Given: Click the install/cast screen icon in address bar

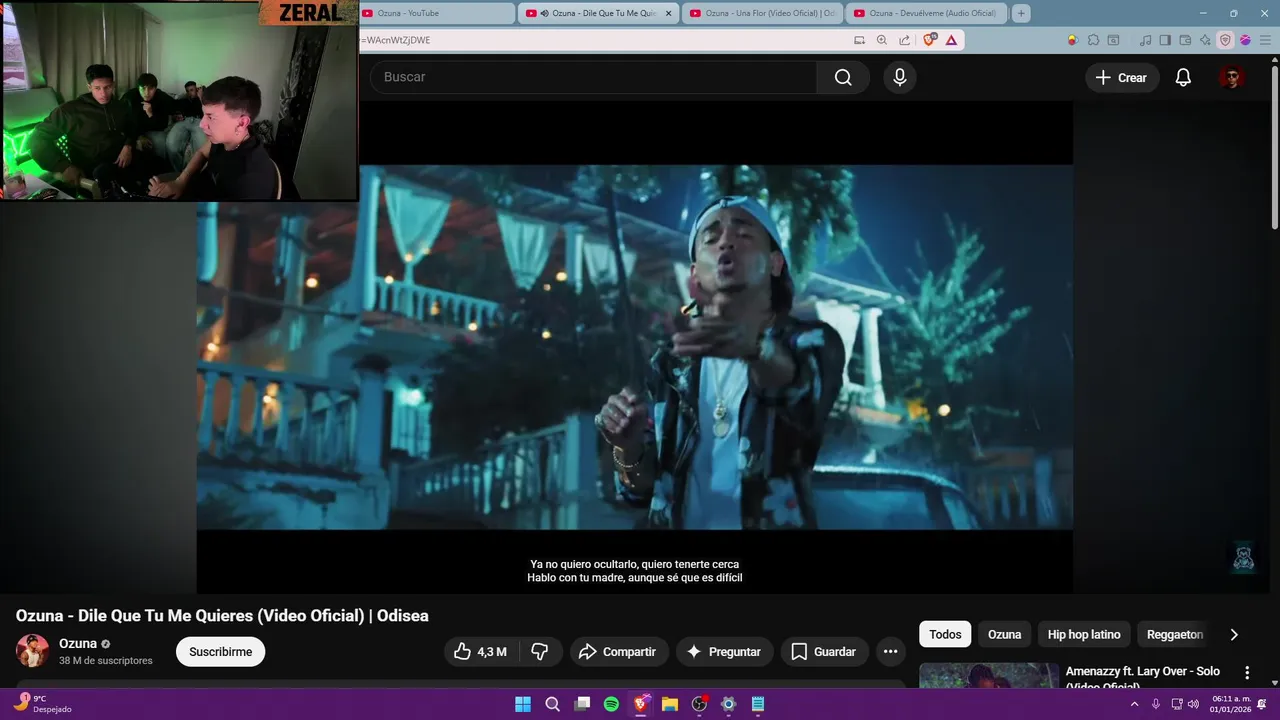Looking at the screenshot, I should (x=859, y=40).
